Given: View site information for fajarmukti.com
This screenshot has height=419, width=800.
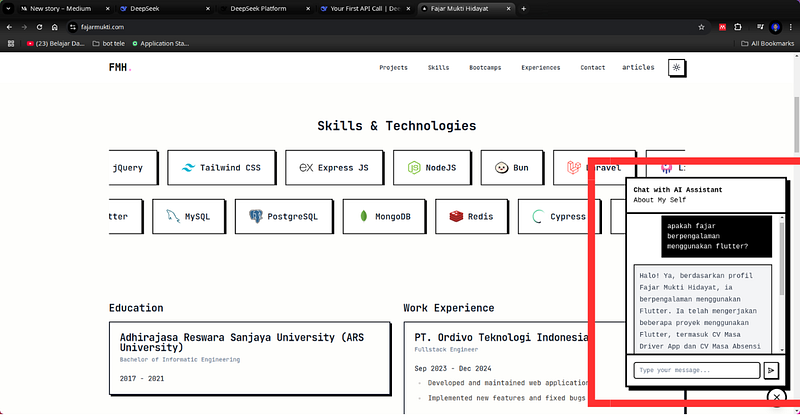Looking at the screenshot, I should pos(73,27).
